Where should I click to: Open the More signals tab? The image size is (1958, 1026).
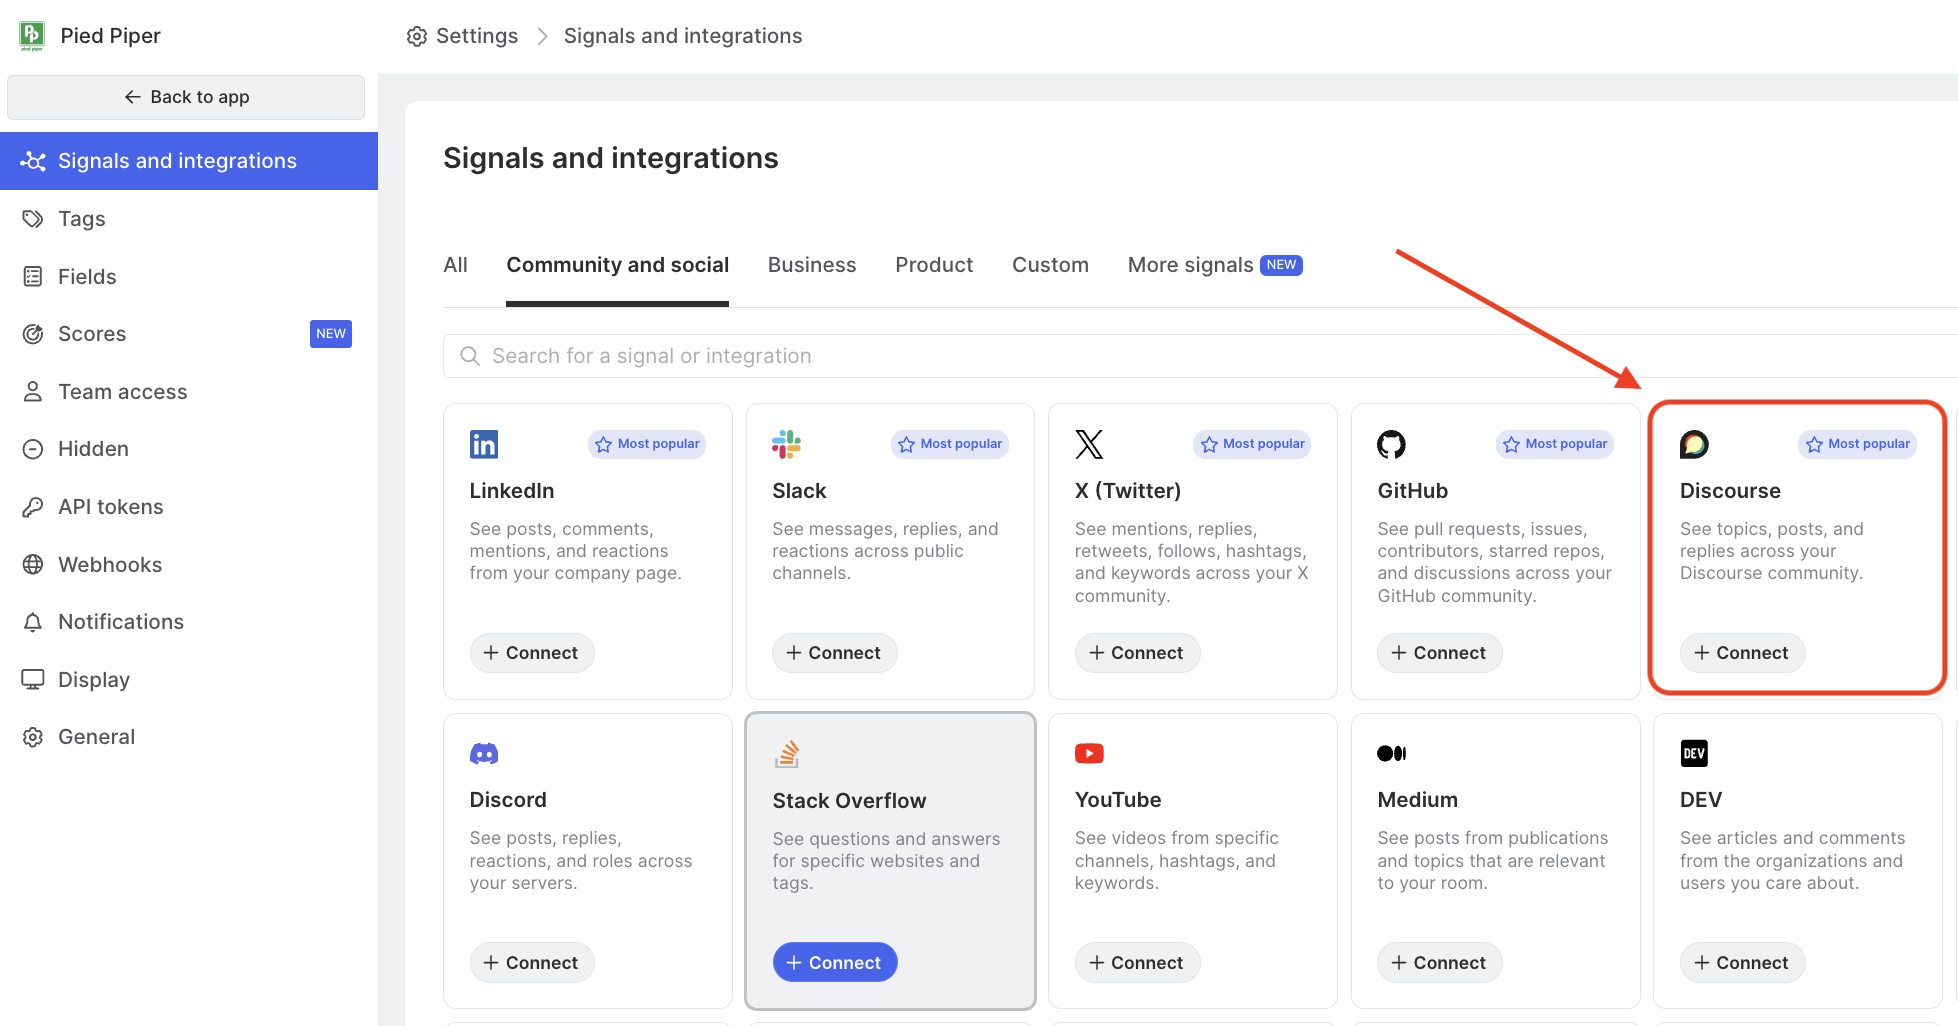coord(1215,265)
